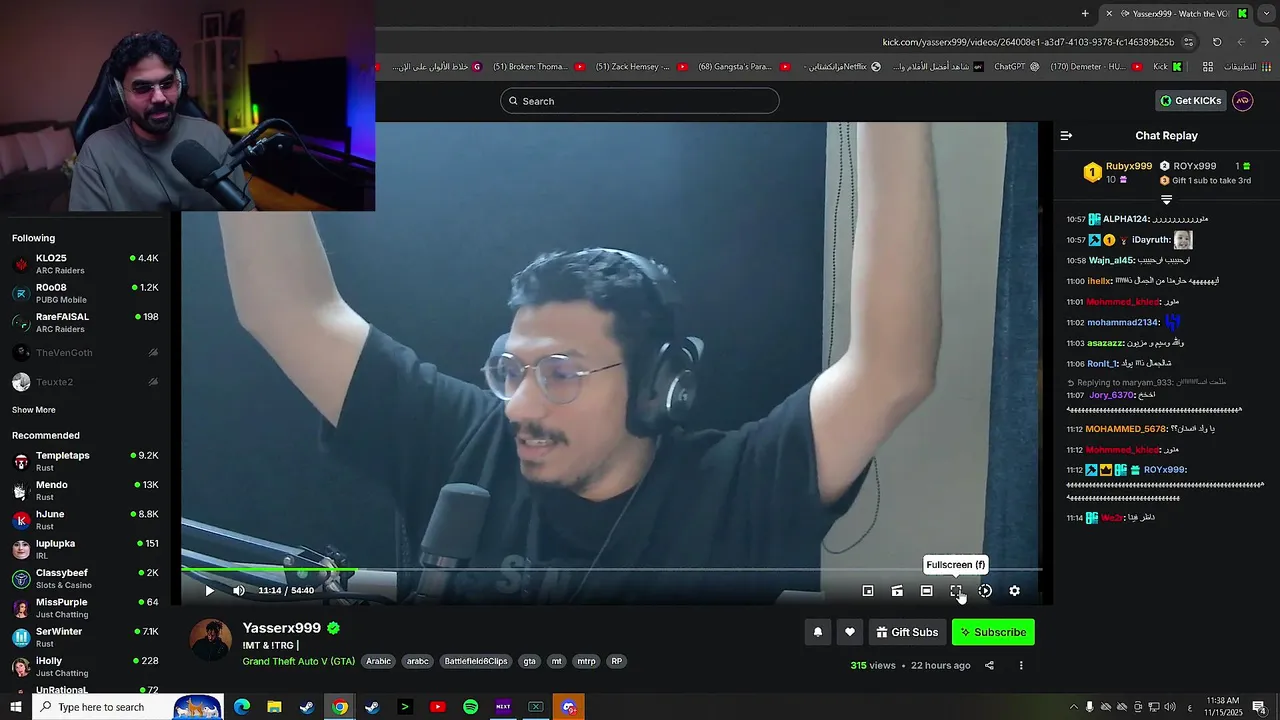The height and width of the screenshot is (720, 1280).
Task: Open iHolly Just Chatting channel
Action: point(85,666)
